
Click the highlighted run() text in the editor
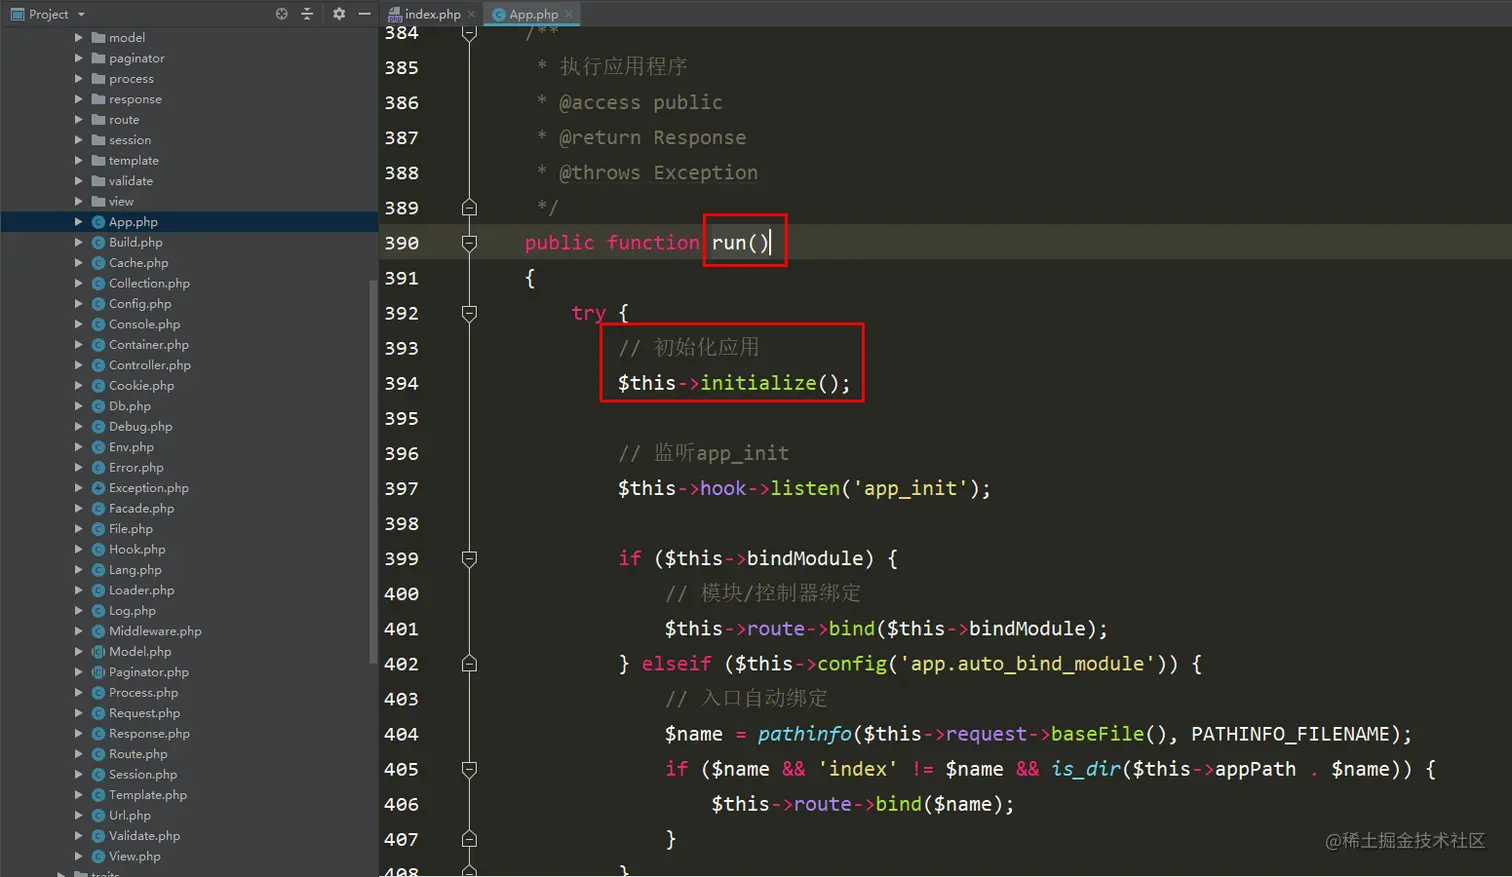(742, 242)
